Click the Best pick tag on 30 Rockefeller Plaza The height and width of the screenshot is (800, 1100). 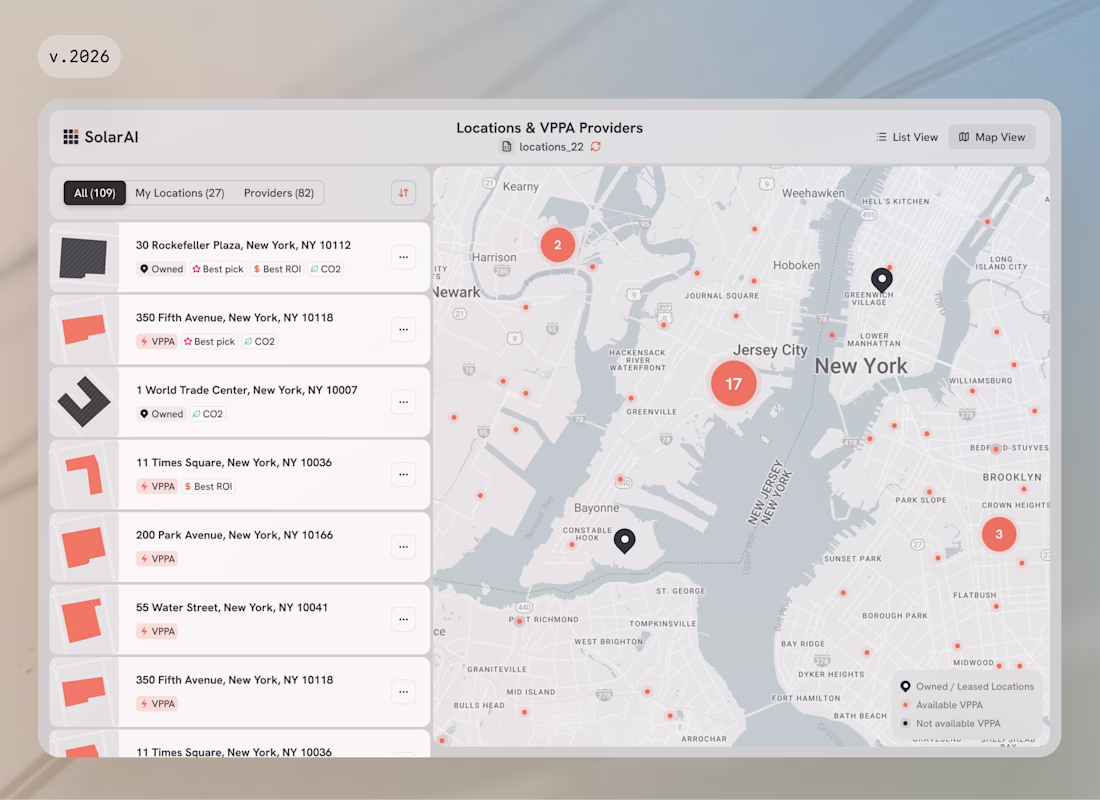[x=218, y=269]
